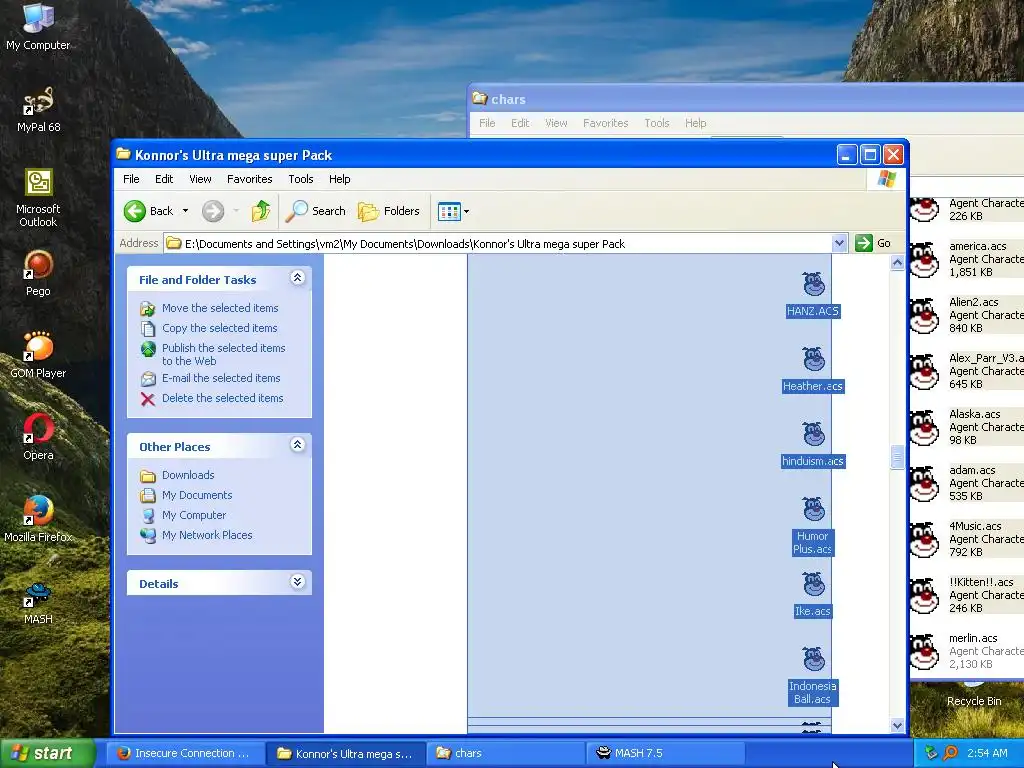Open the Views icon in toolbar
The width and height of the screenshot is (1024, 768).
(x=449, y=212)
